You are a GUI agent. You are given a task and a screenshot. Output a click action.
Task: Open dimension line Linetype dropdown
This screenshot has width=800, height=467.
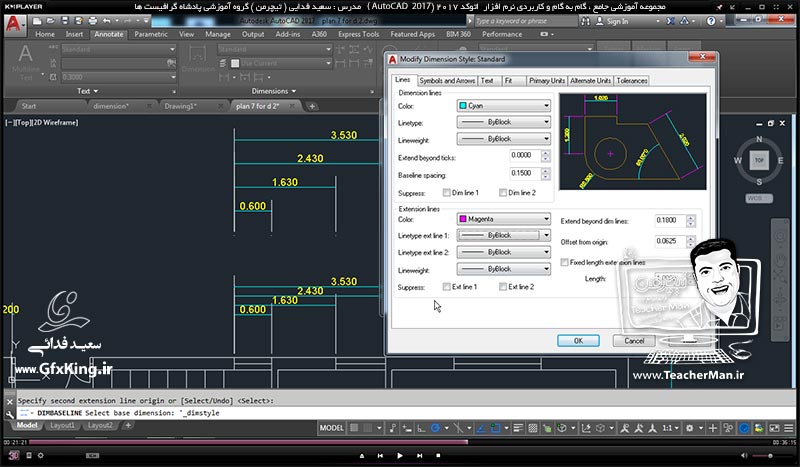pos(504,122)
